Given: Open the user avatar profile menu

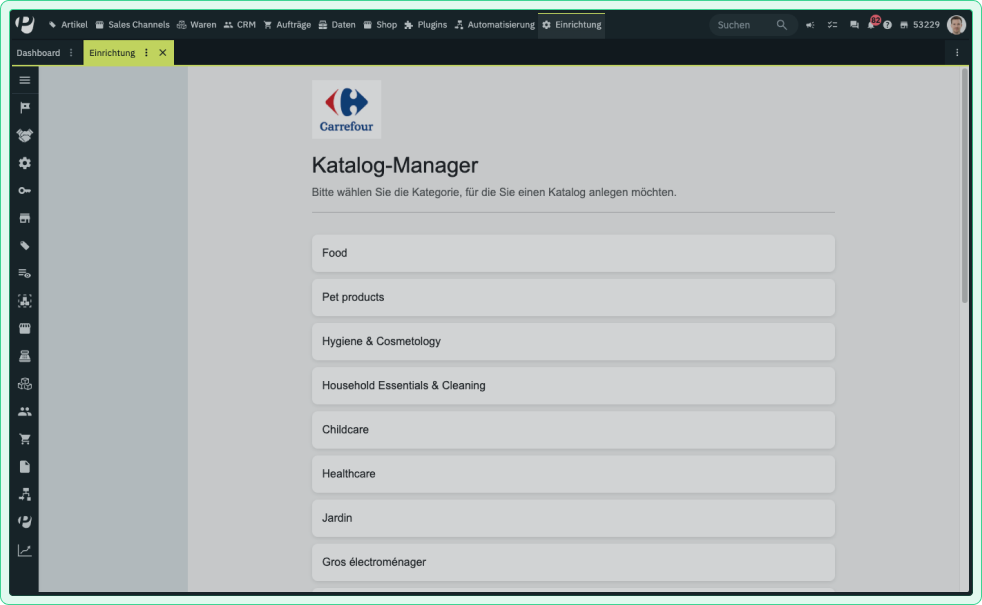Looking at the screenshot, I should point(956,25).
